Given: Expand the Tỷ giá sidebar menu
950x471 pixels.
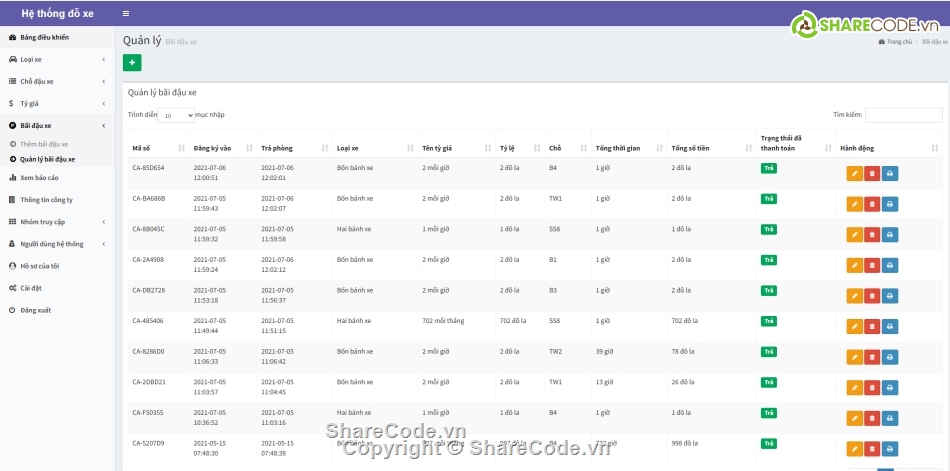Looking at the screenshot, I should tap(57, 104).
